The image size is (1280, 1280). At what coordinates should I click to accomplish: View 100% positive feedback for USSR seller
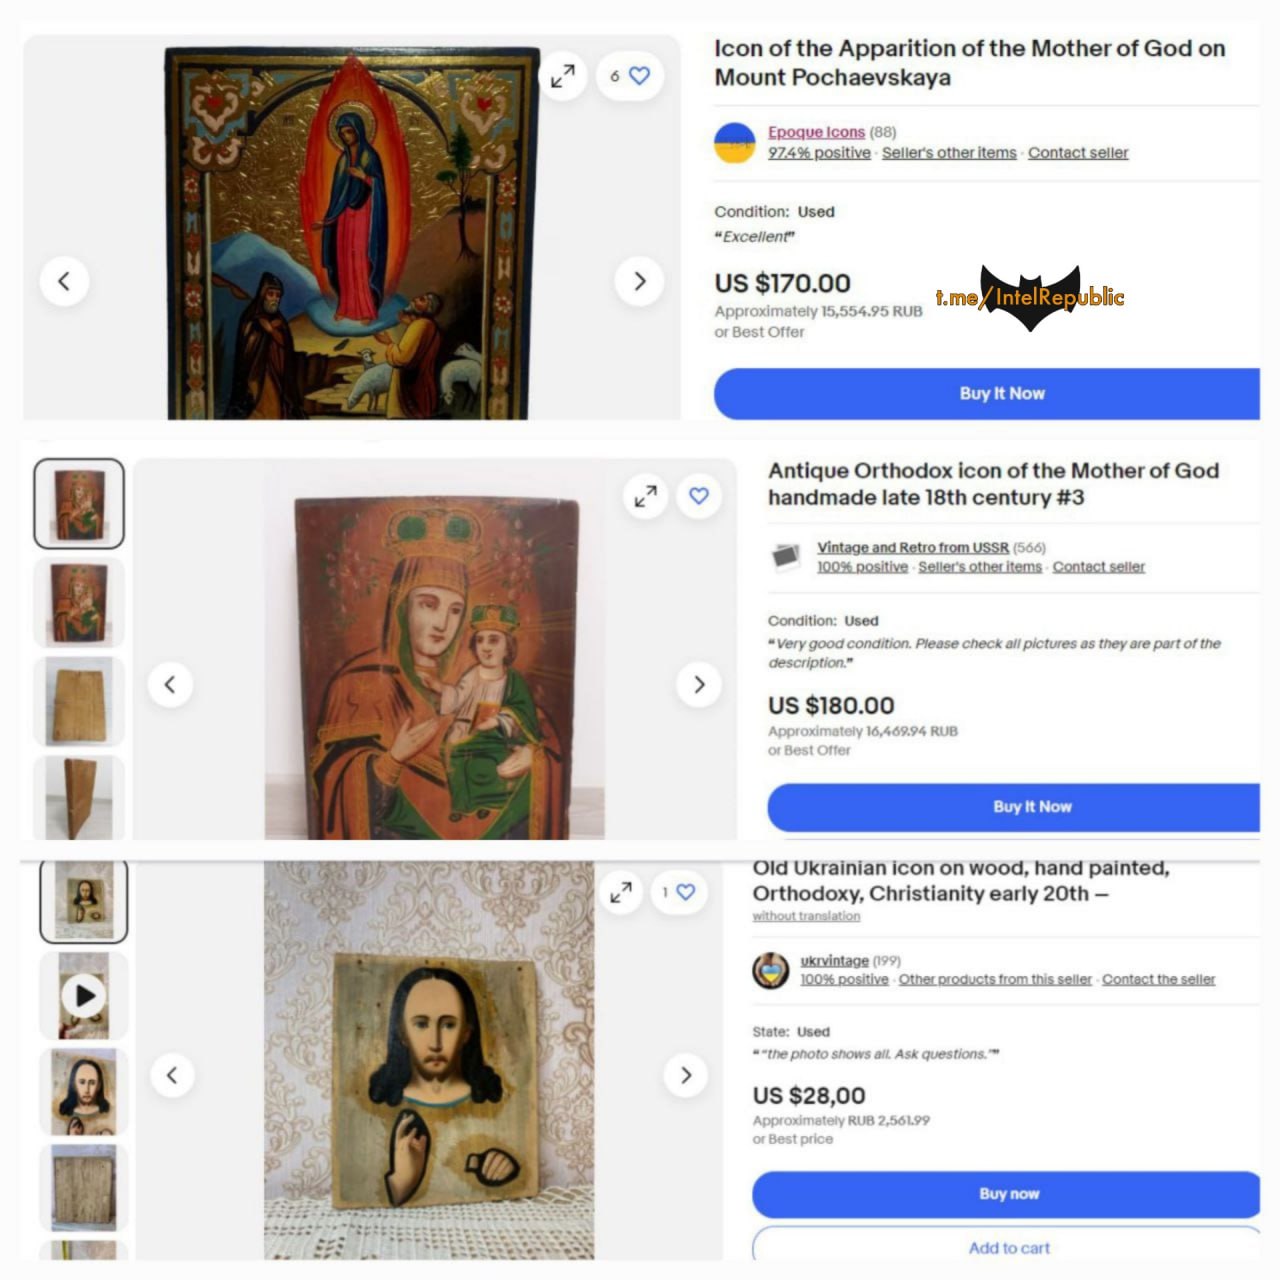tap(862, 567)
